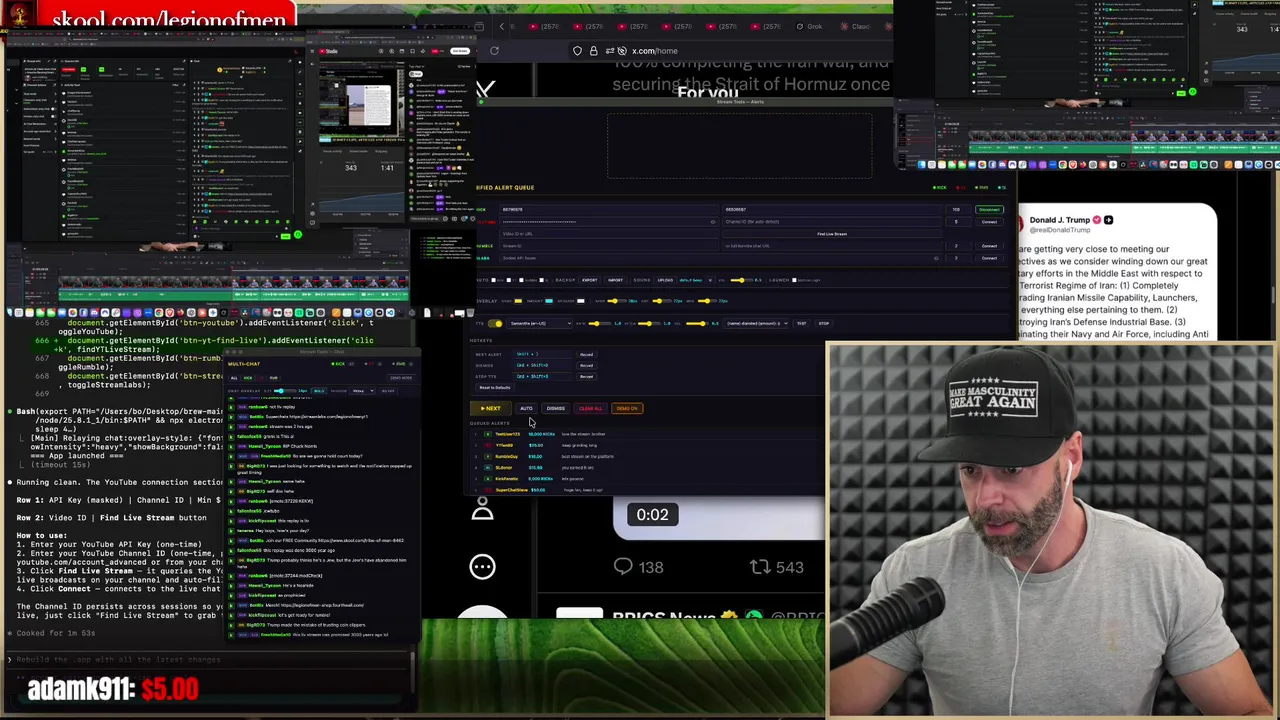Reload the x.com page

tap(494, 50)
